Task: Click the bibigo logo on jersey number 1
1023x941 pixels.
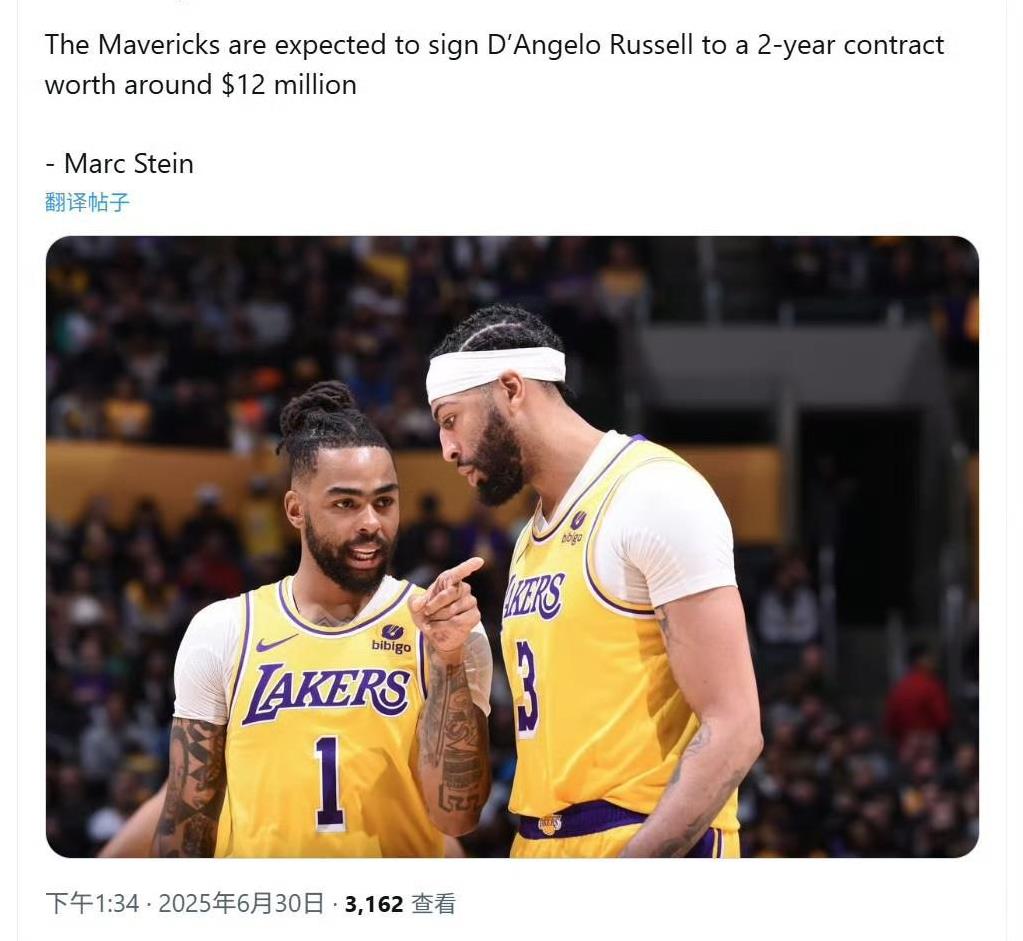Action: [391, 638]
